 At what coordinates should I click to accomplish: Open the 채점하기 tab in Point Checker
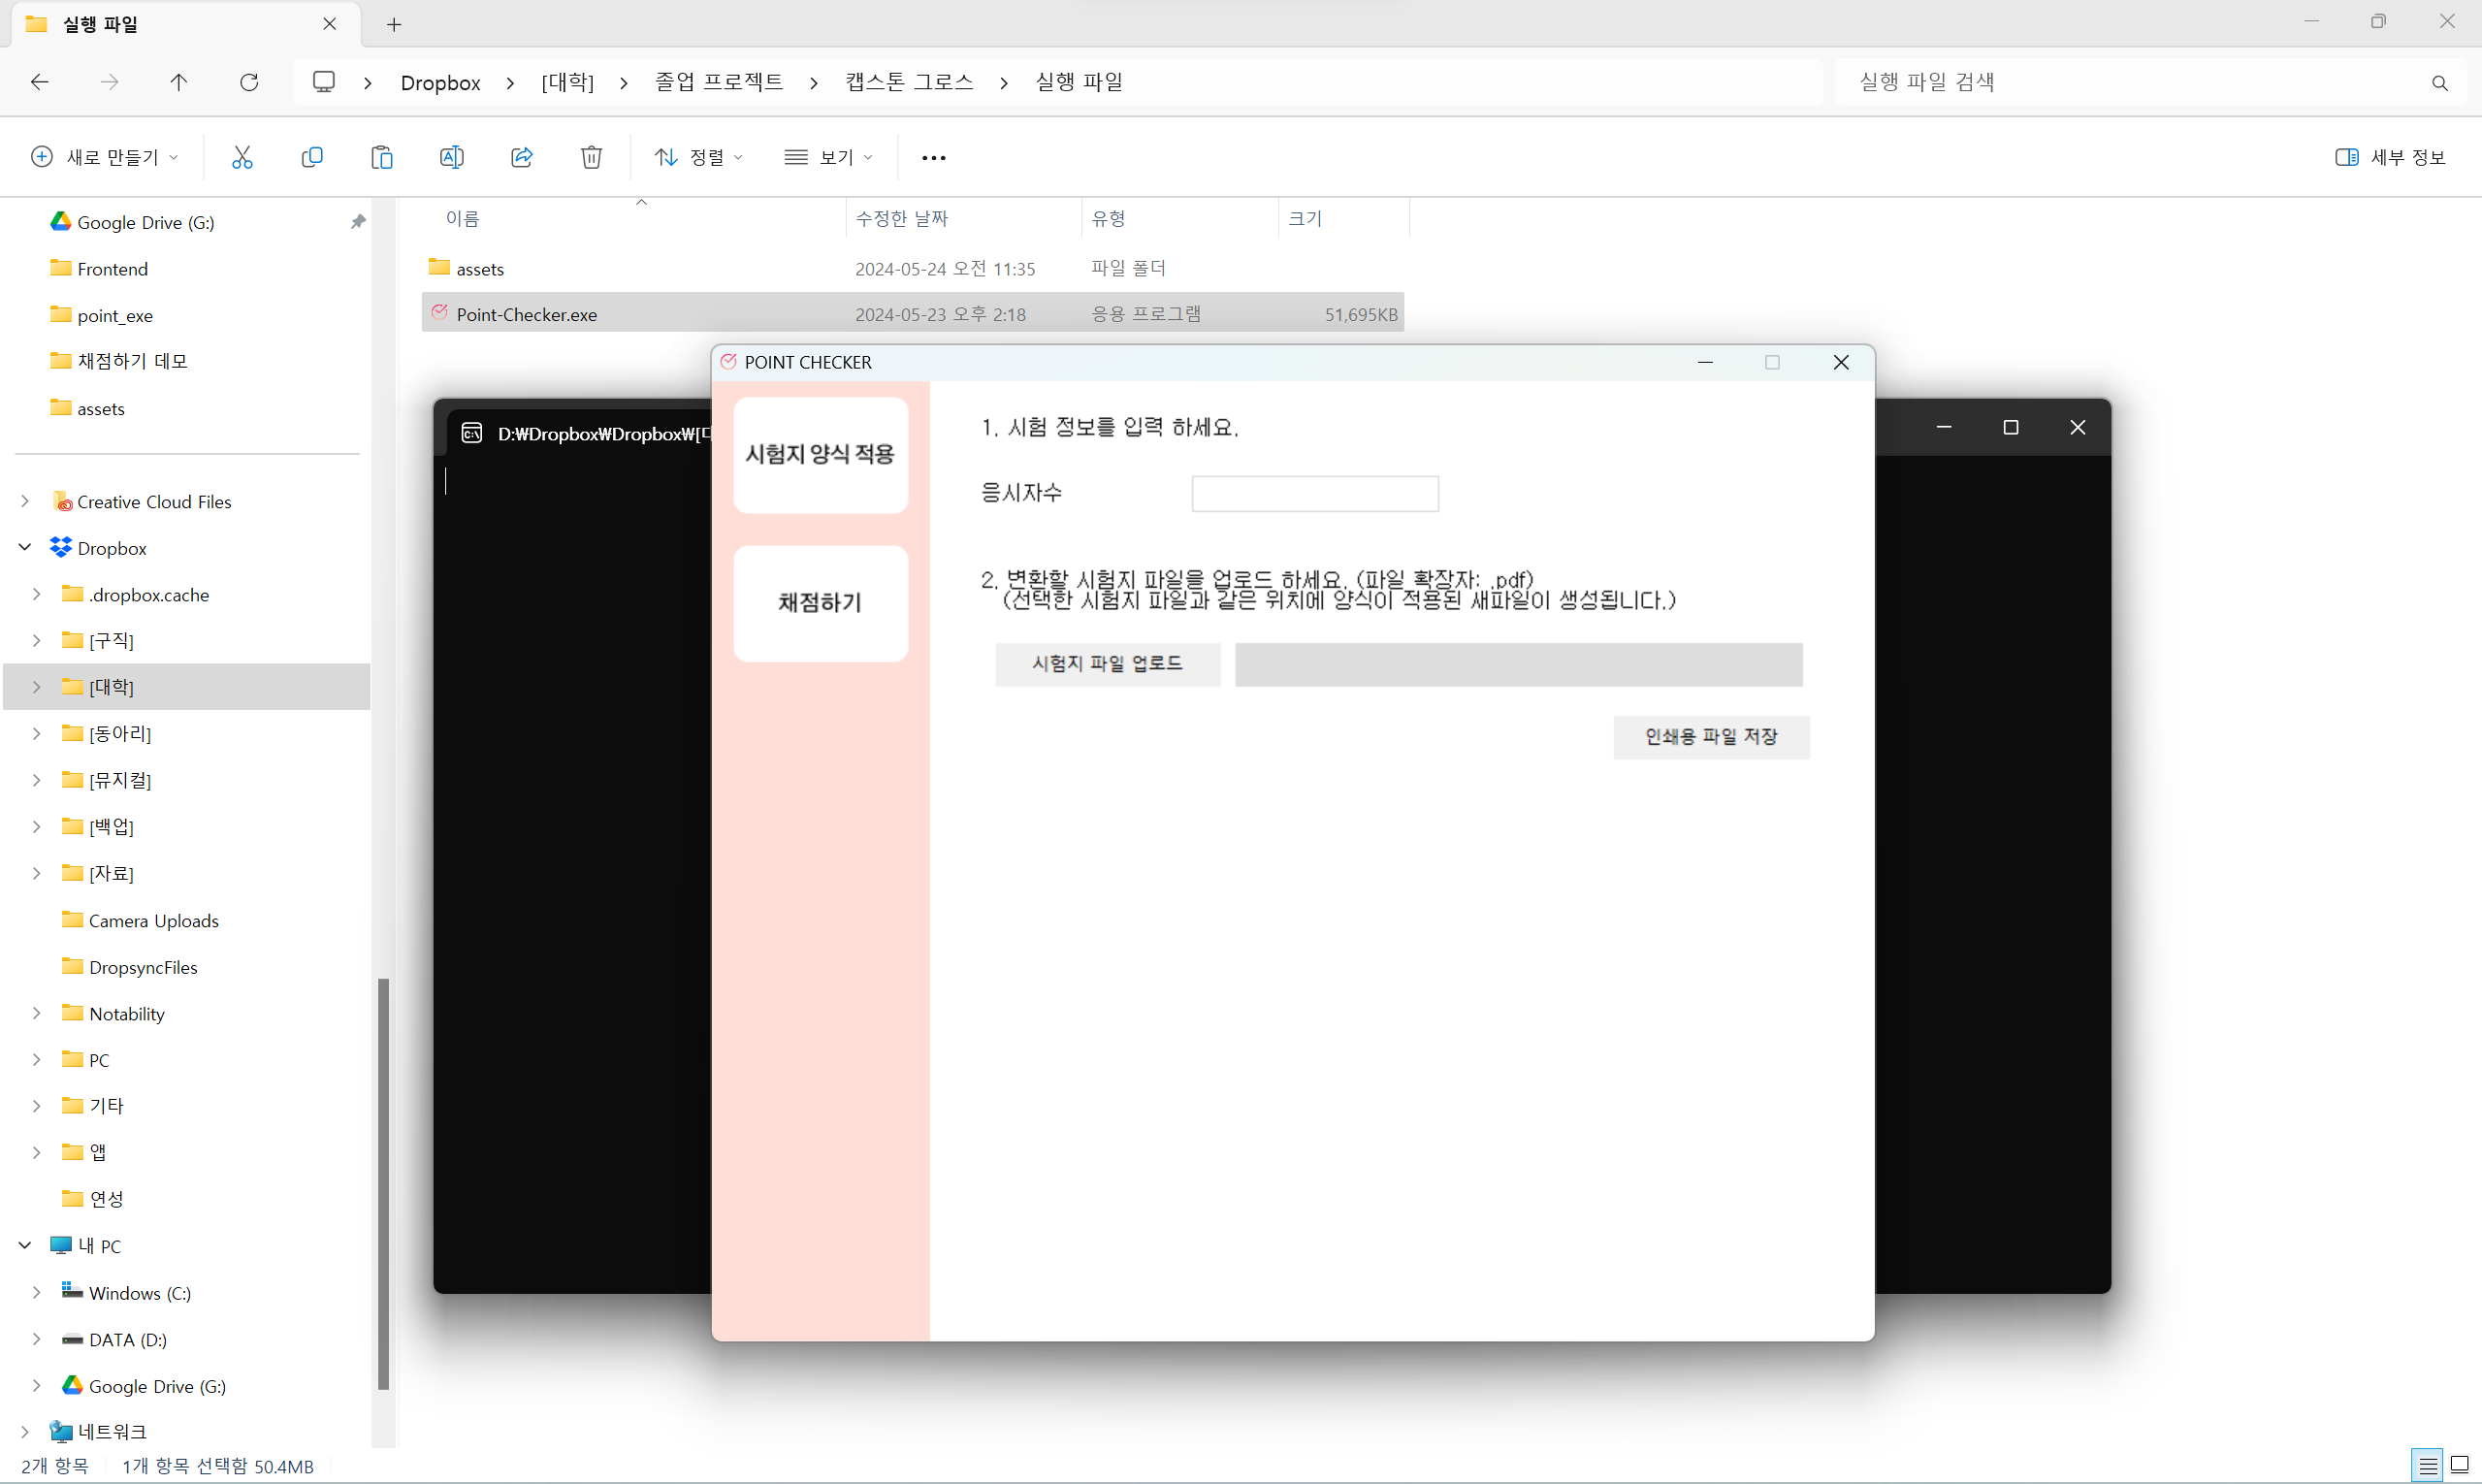[x=820, y=603]
